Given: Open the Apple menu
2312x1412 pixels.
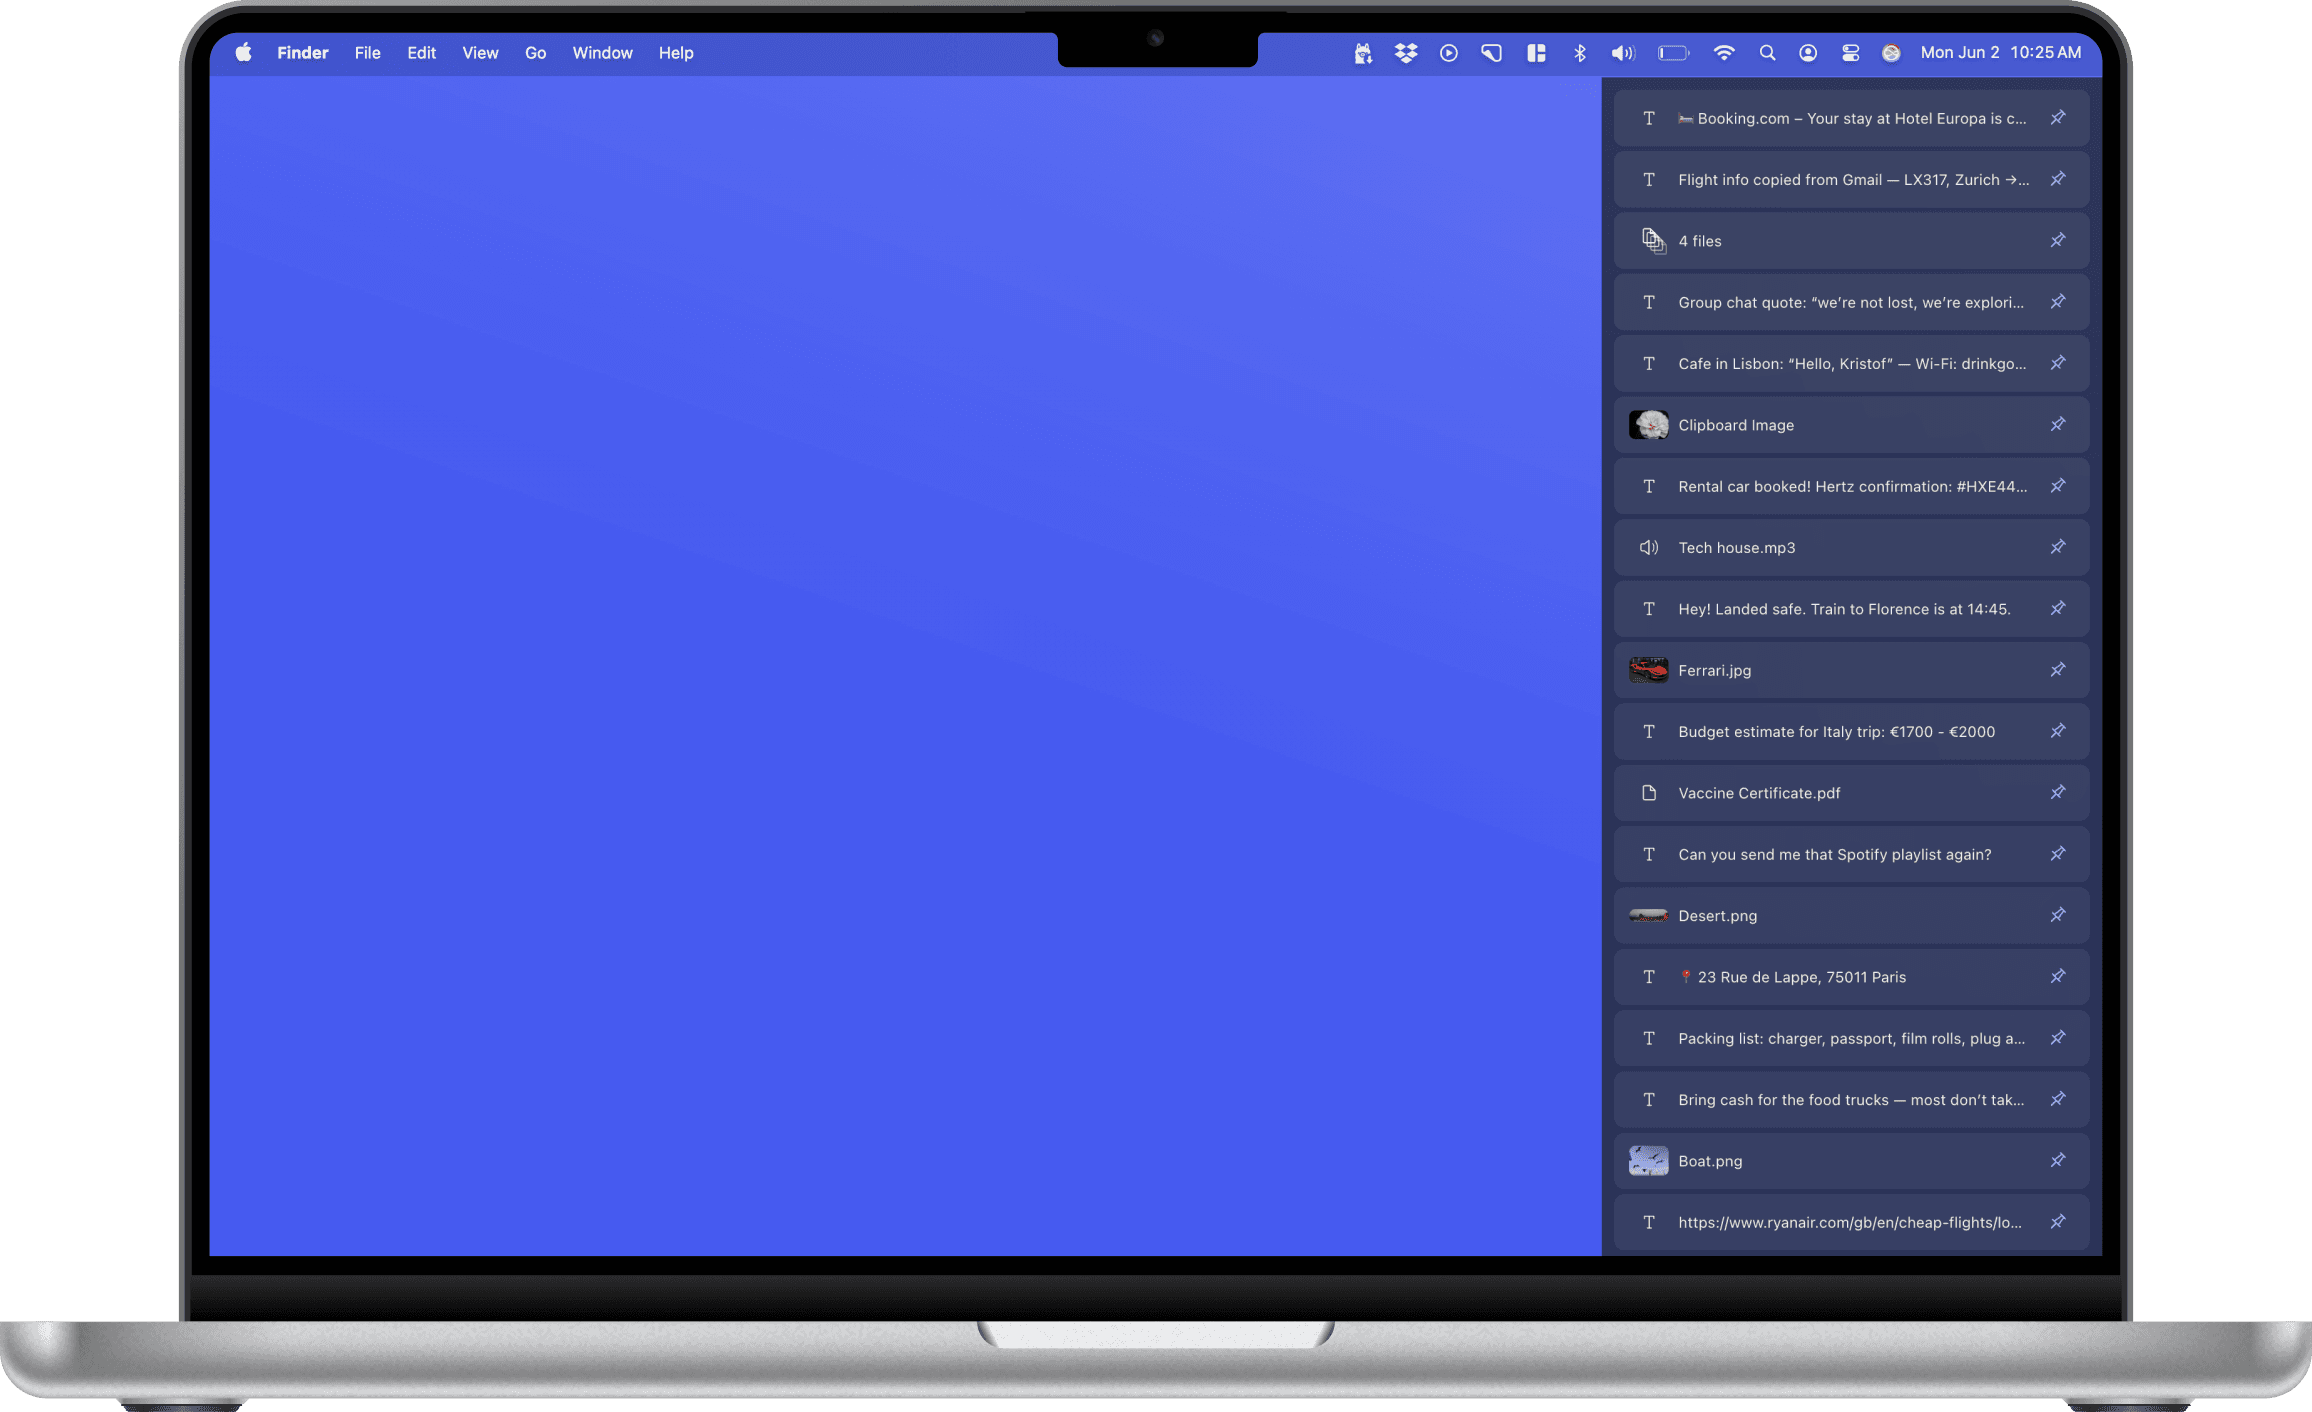Looking at the screenshot, I should 243,53.
